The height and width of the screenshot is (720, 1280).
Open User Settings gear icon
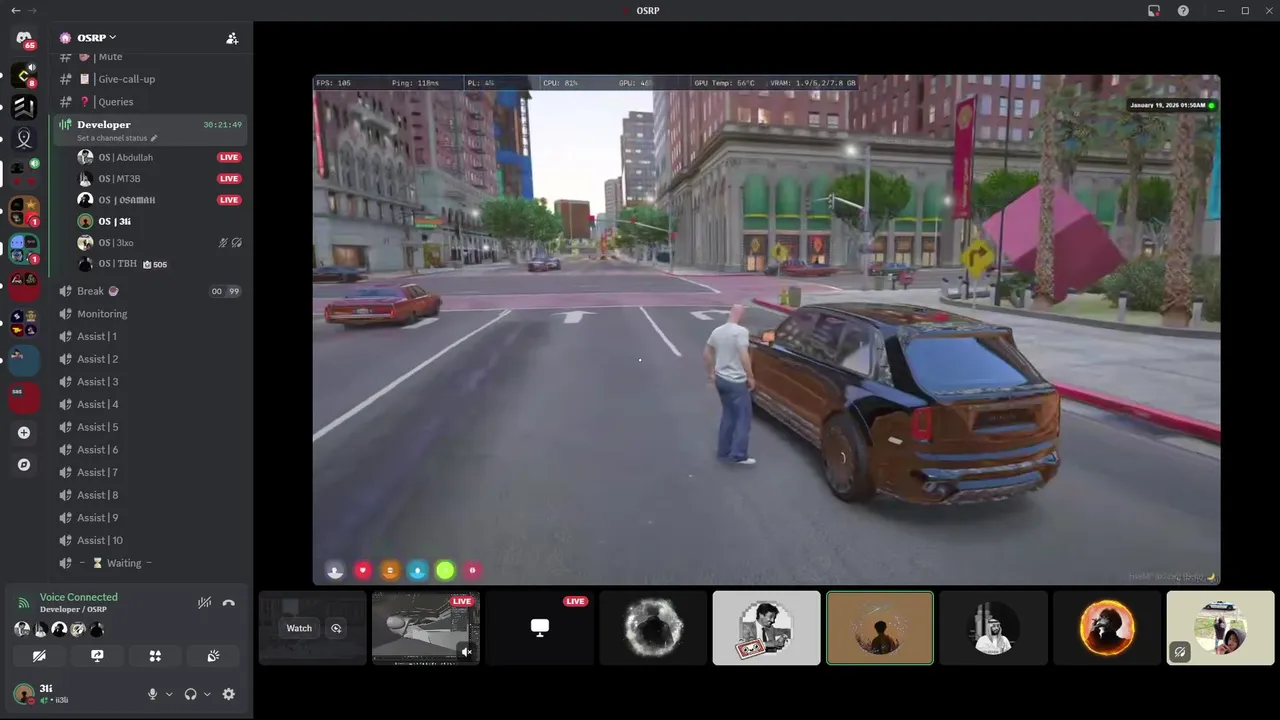pyautogui.click(x=229, y=694)
